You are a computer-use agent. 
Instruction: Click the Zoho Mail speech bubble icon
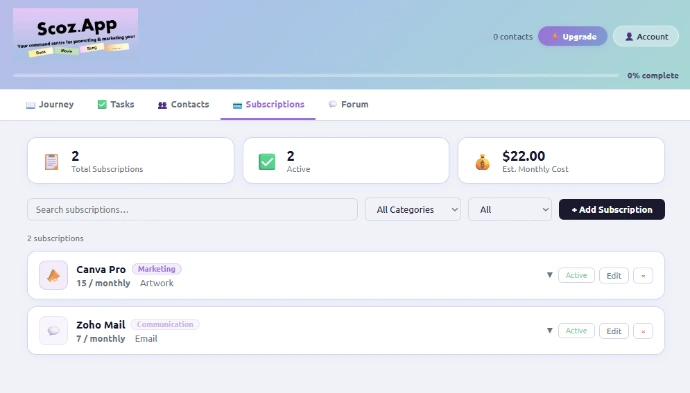[53, 331]
